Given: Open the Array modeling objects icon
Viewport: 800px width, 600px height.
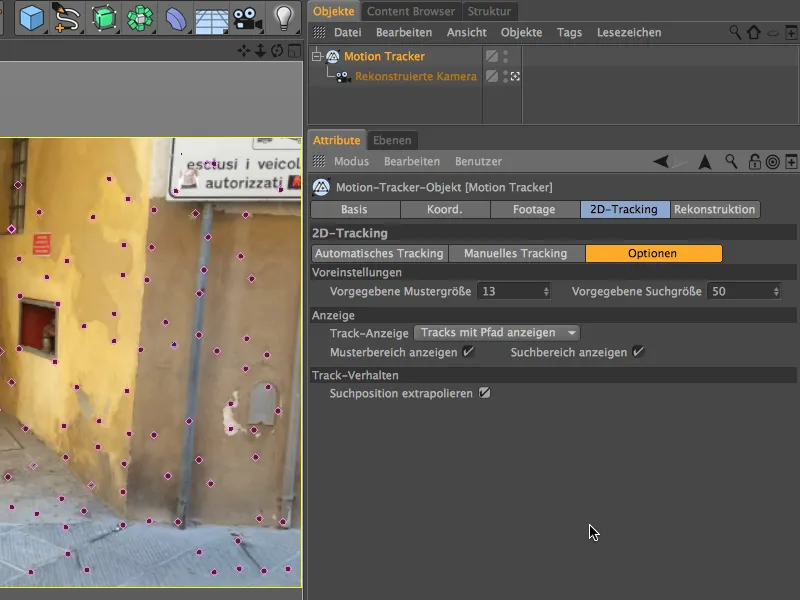Looking at the screenshot, I should click(140, 18).
